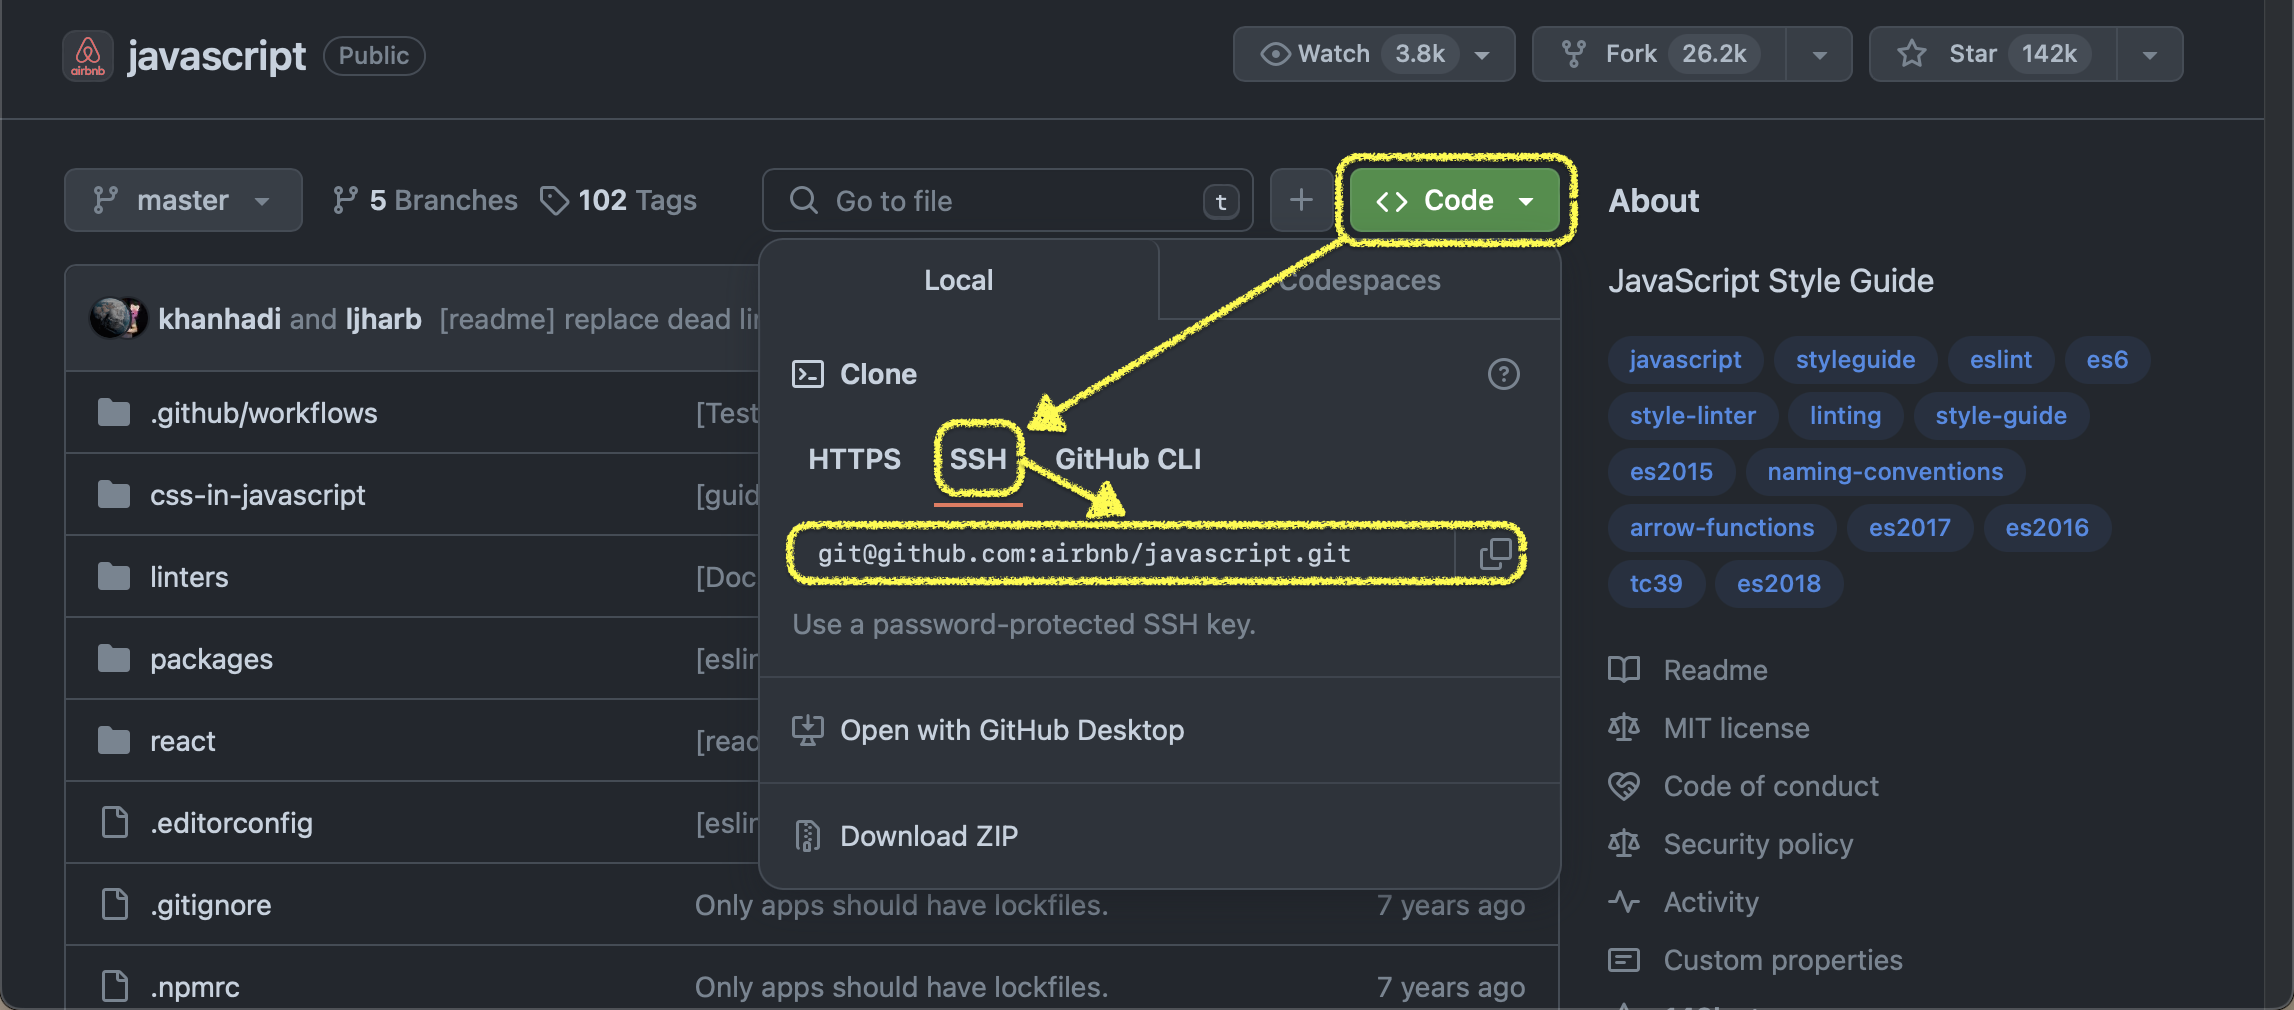Click the Open with GitHub Desktop icon
The image size is (2294, 1010).
[x=808, y=730]
